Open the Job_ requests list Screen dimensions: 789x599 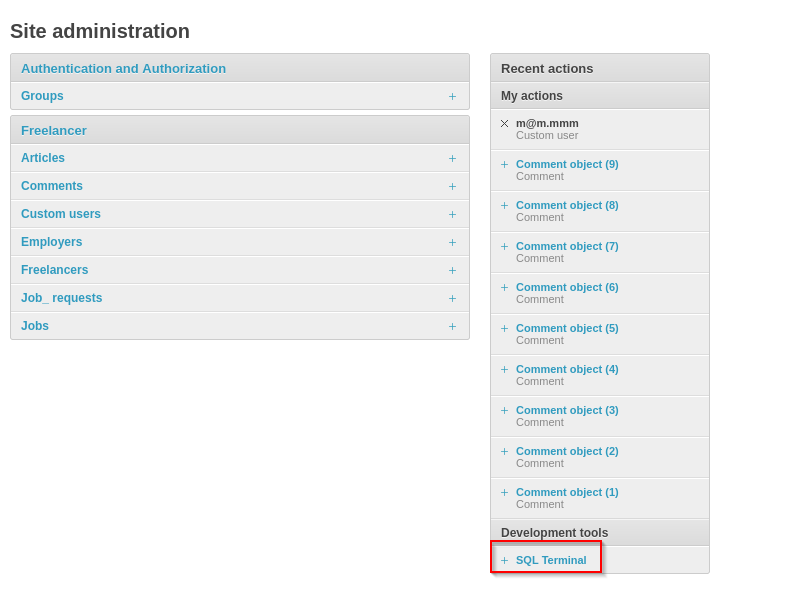point(62,298)
